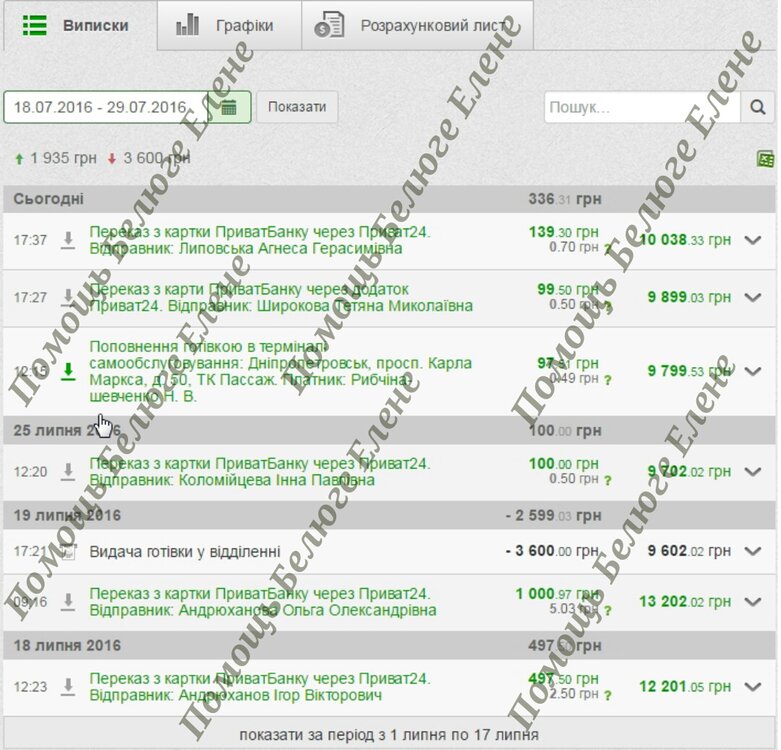Click commission help mark next to 0.70 грн
This screenshot has width=781, height=750.
click(608, 249)
